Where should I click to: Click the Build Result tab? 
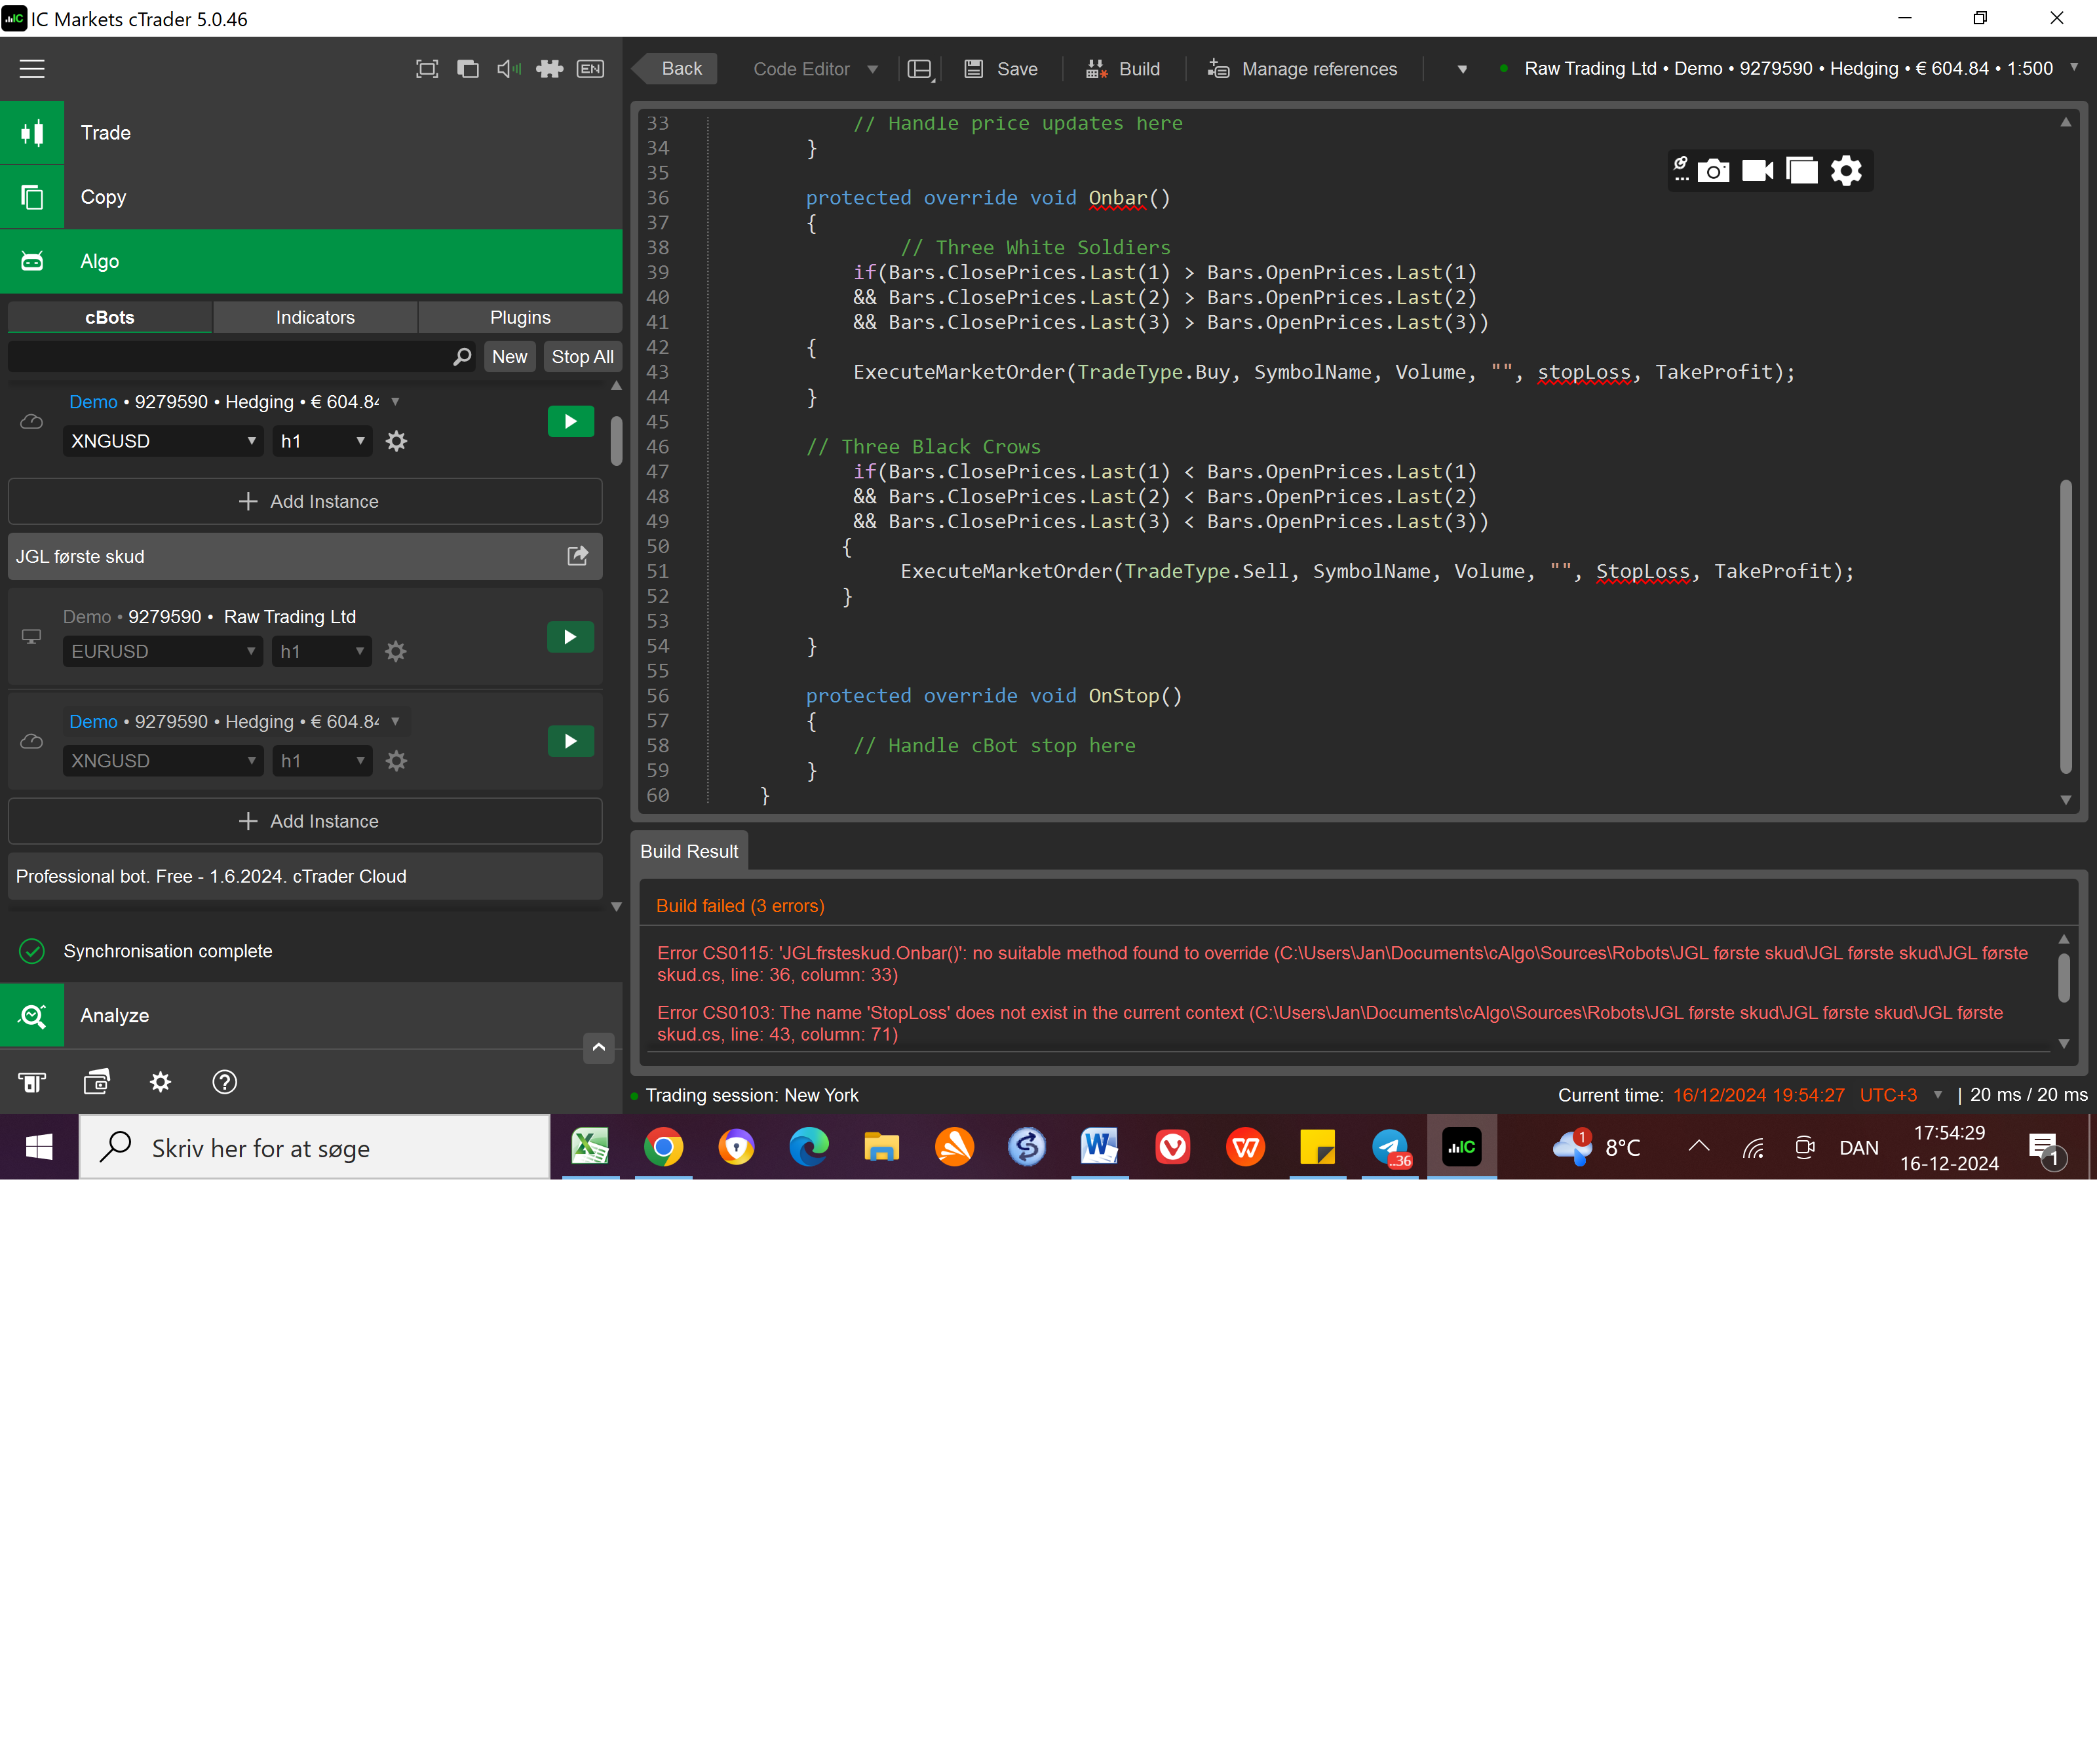689,851
